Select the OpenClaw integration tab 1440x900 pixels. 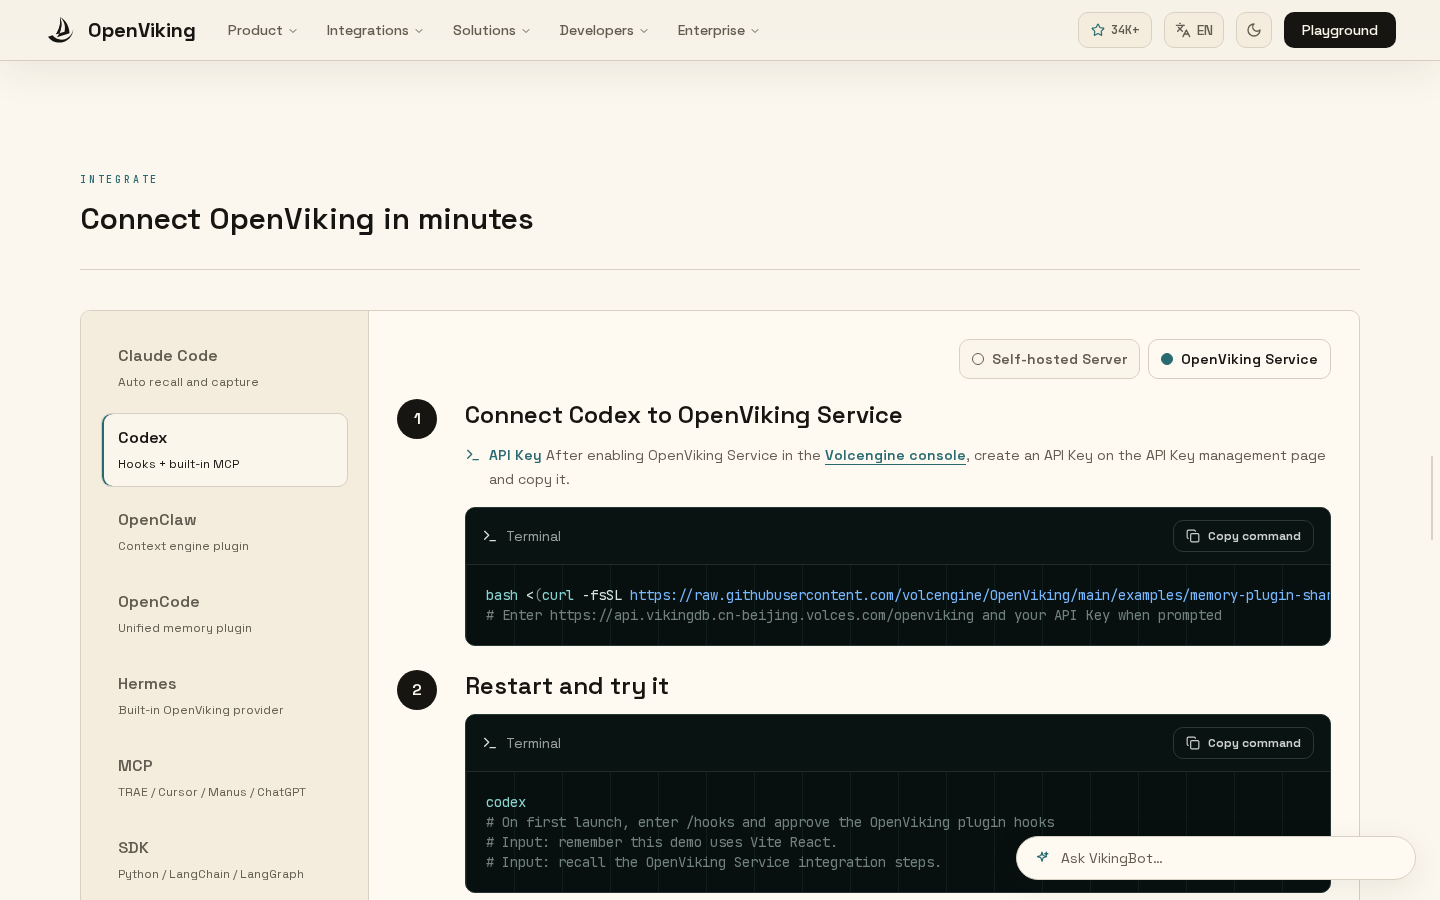pyautogui.click(x=225, y=532)
